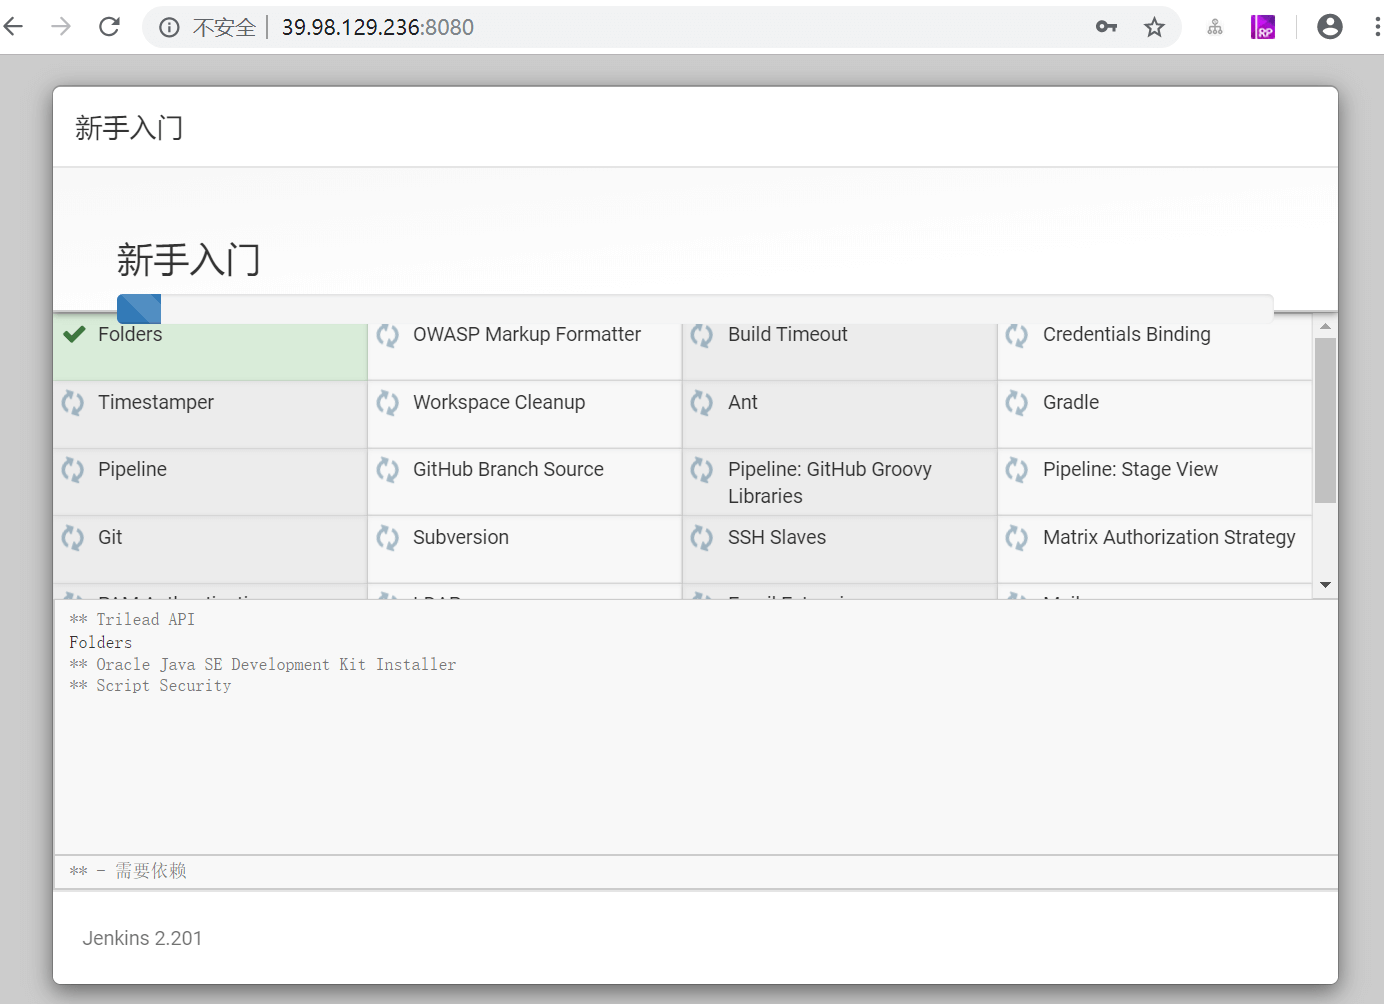This screenshot has height=1004, width=1384.
Task: Select the Subversion plugin text
Action: 461,537
